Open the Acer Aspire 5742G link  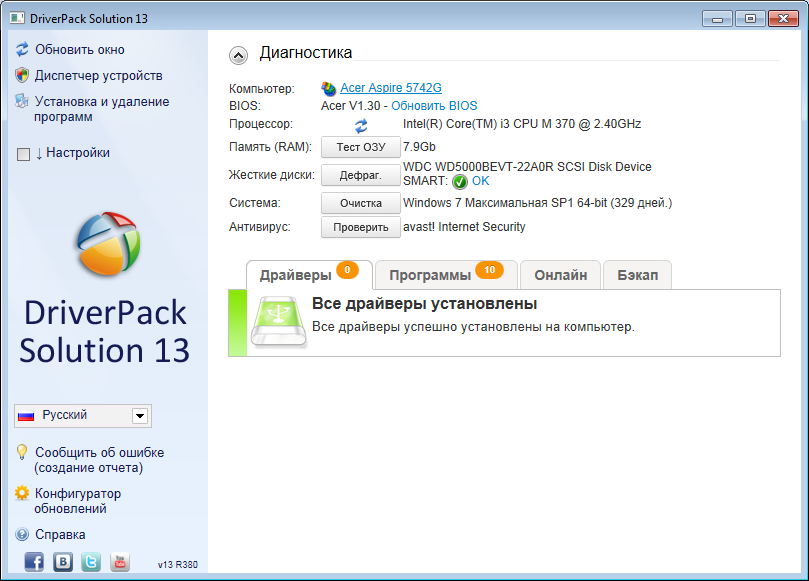pos(391,88)
